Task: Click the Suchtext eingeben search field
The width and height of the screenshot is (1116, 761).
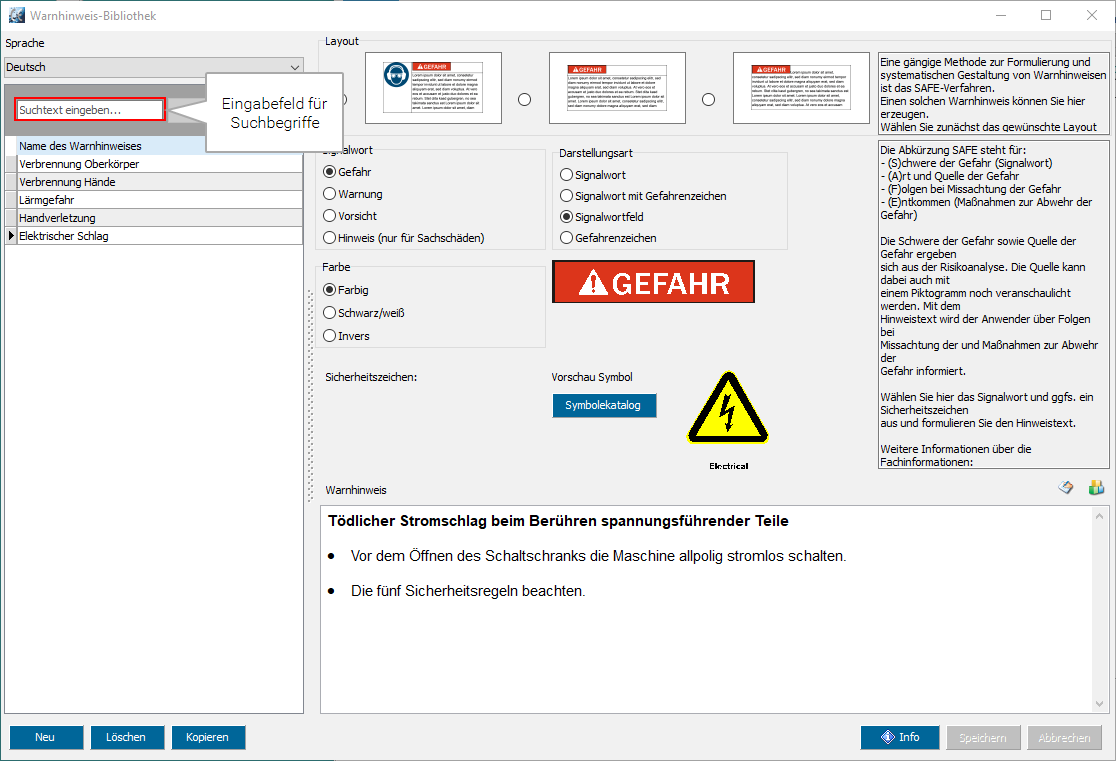Action: [x=90, y=110]
